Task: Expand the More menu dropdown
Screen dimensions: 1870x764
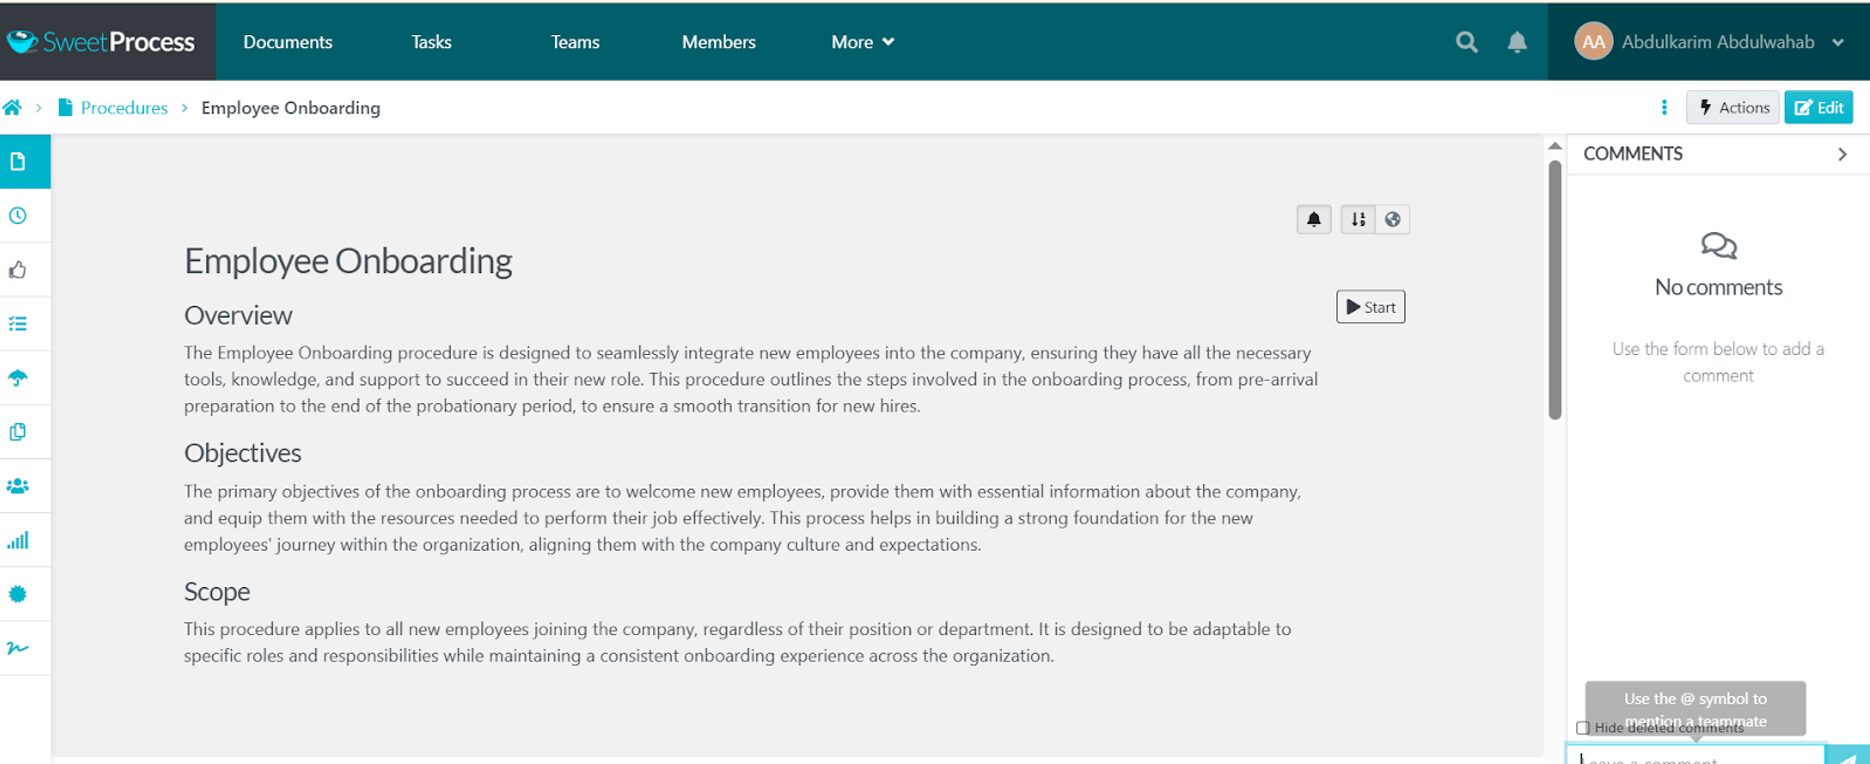Action: click(863, 42)
